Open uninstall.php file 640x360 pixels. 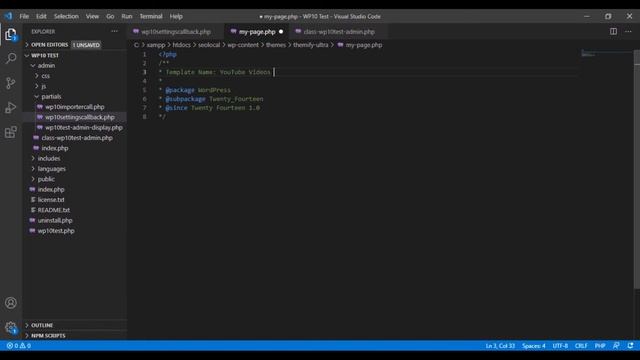click(x=55, y=220)
